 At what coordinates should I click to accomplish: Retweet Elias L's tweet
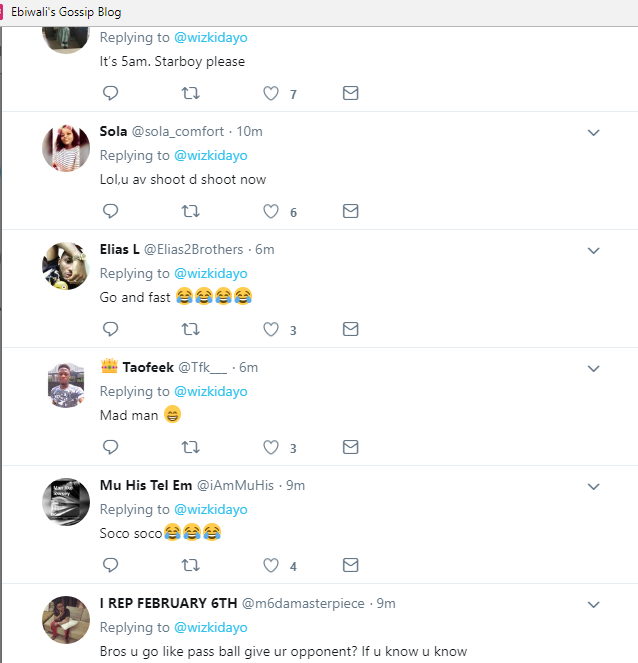[x=190, y=329]
